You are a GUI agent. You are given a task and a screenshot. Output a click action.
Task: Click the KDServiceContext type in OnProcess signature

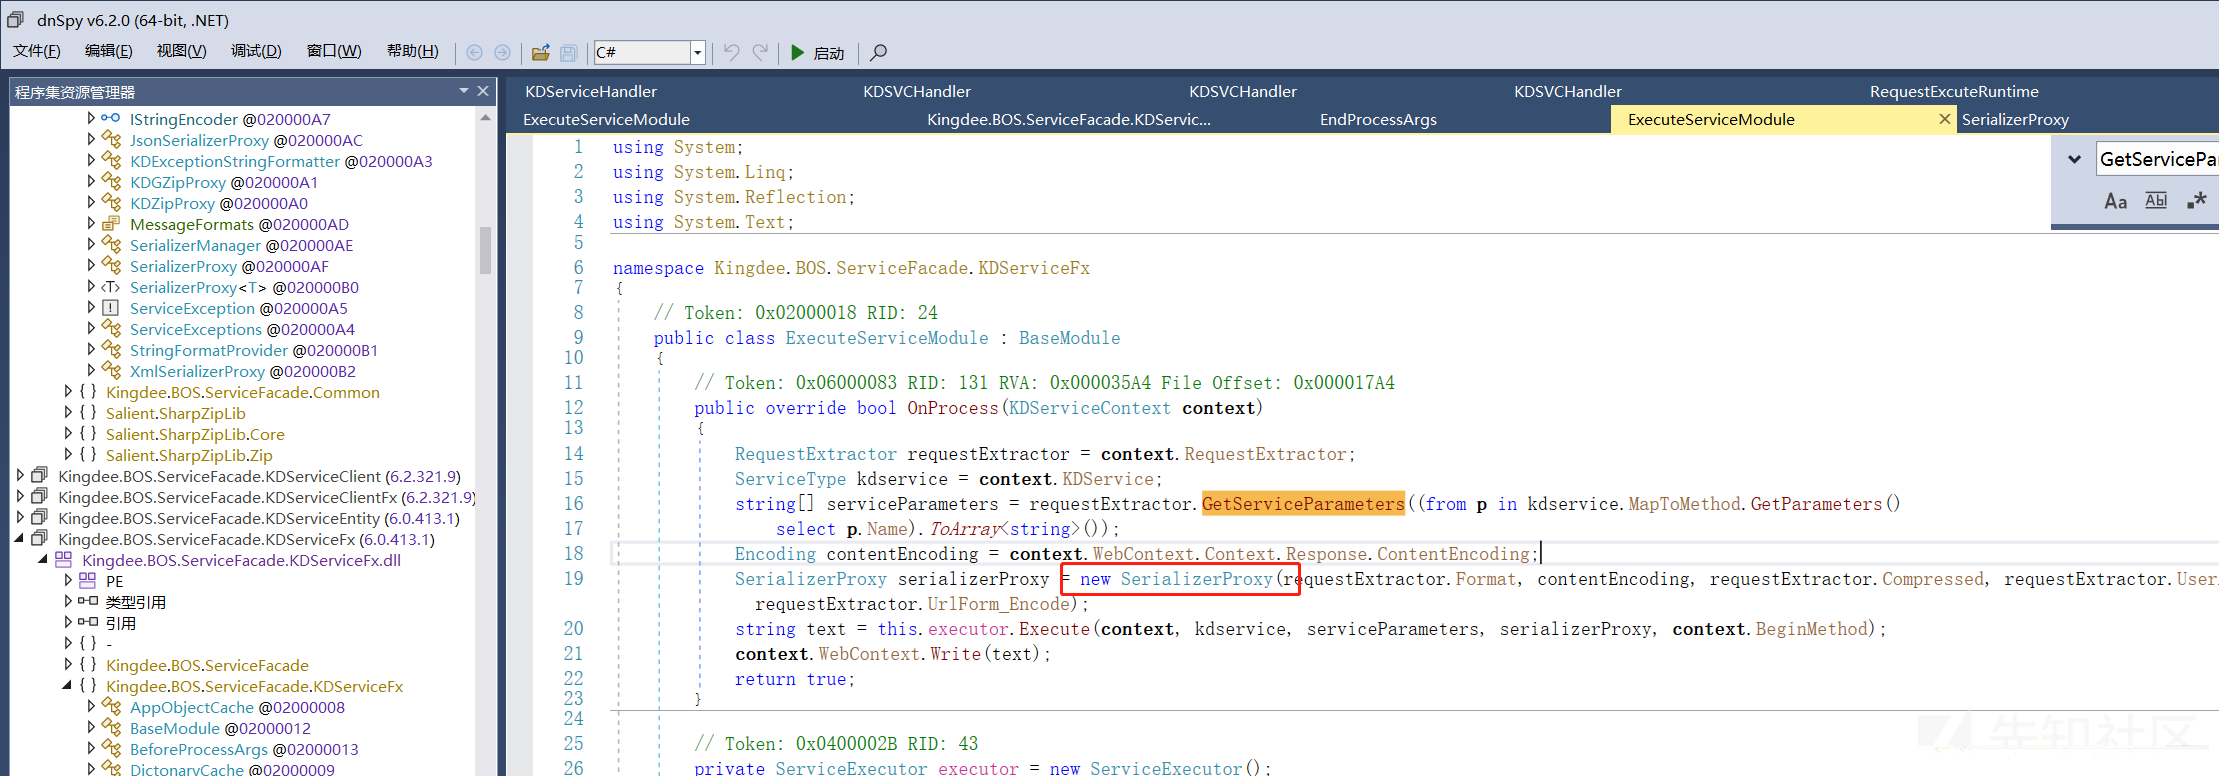pos(1089,408)
